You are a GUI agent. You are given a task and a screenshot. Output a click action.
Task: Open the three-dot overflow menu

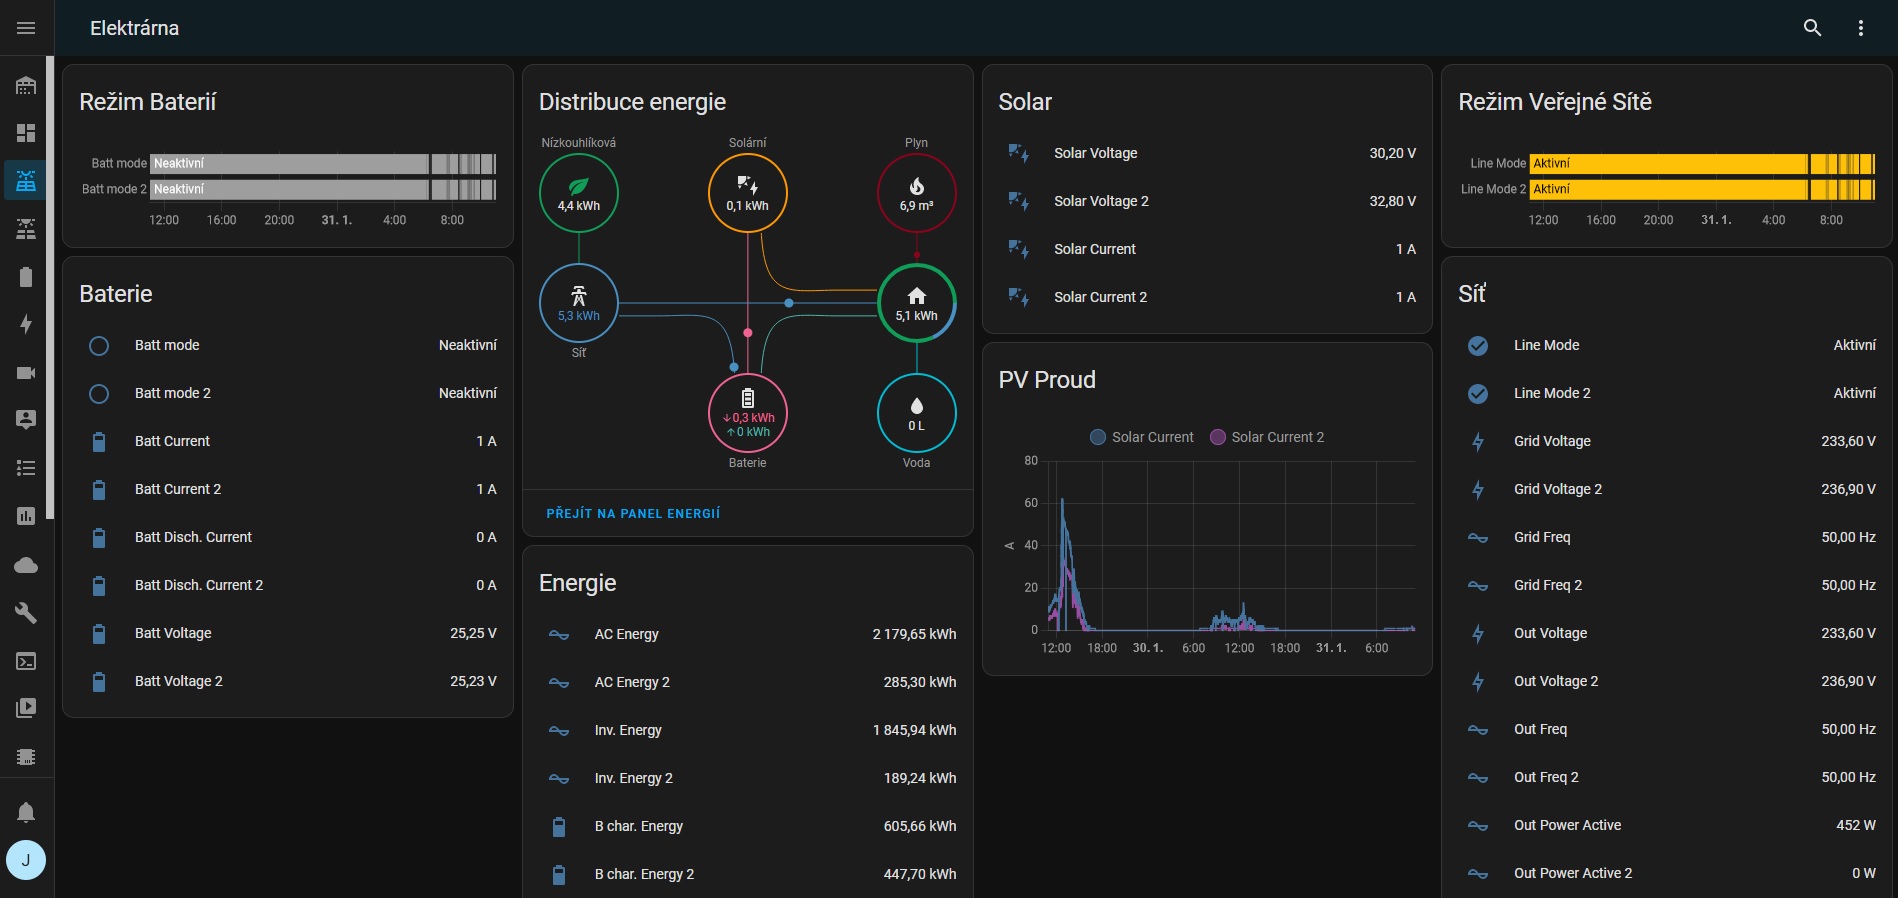coord(1860,28)
